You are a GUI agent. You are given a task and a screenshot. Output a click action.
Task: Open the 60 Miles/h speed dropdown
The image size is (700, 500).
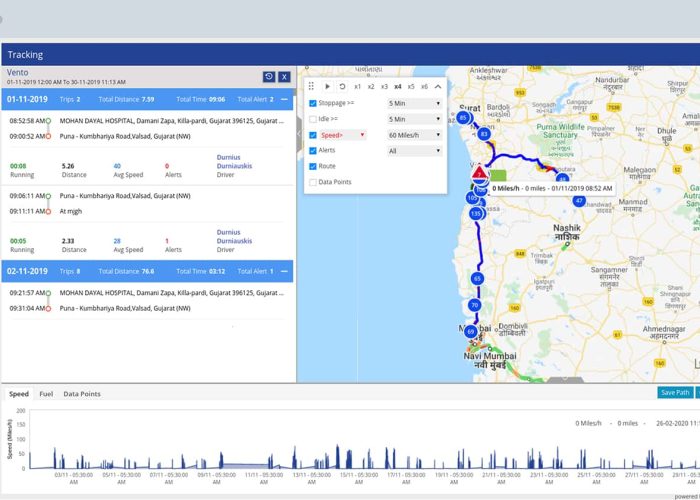(x=414, y=135)
